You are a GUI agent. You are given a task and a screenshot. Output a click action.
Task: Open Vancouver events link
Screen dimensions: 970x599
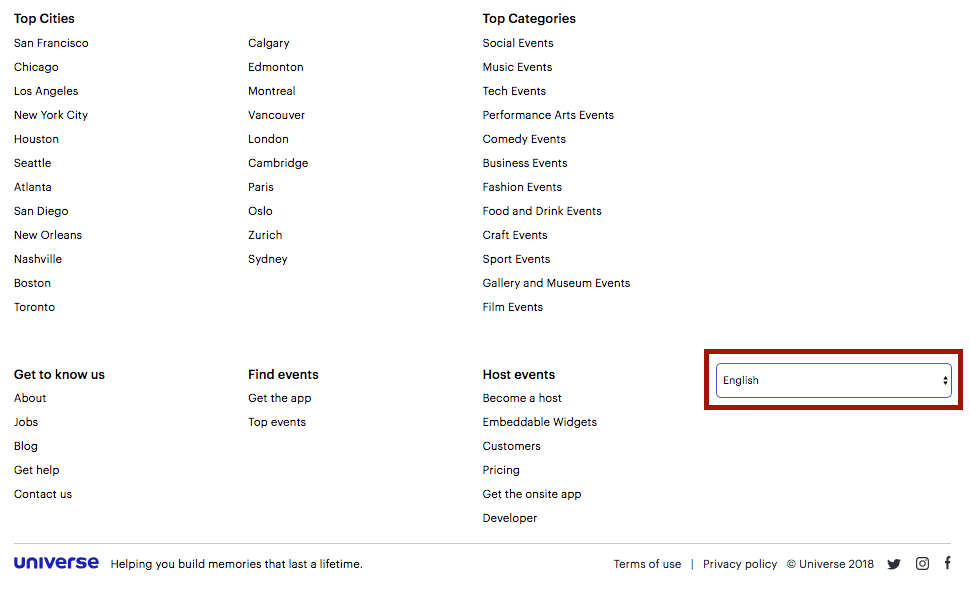pos(277,115)
